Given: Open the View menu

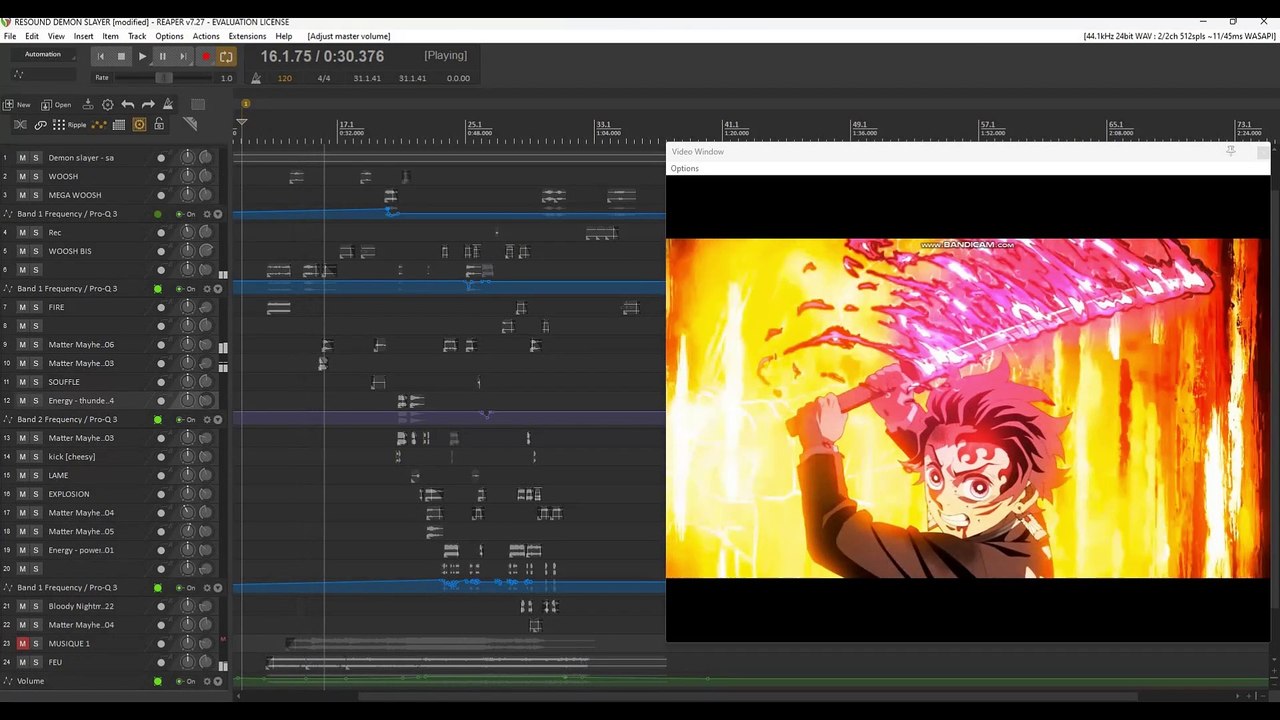Looking at the screenshot, I should pos(56,36).
